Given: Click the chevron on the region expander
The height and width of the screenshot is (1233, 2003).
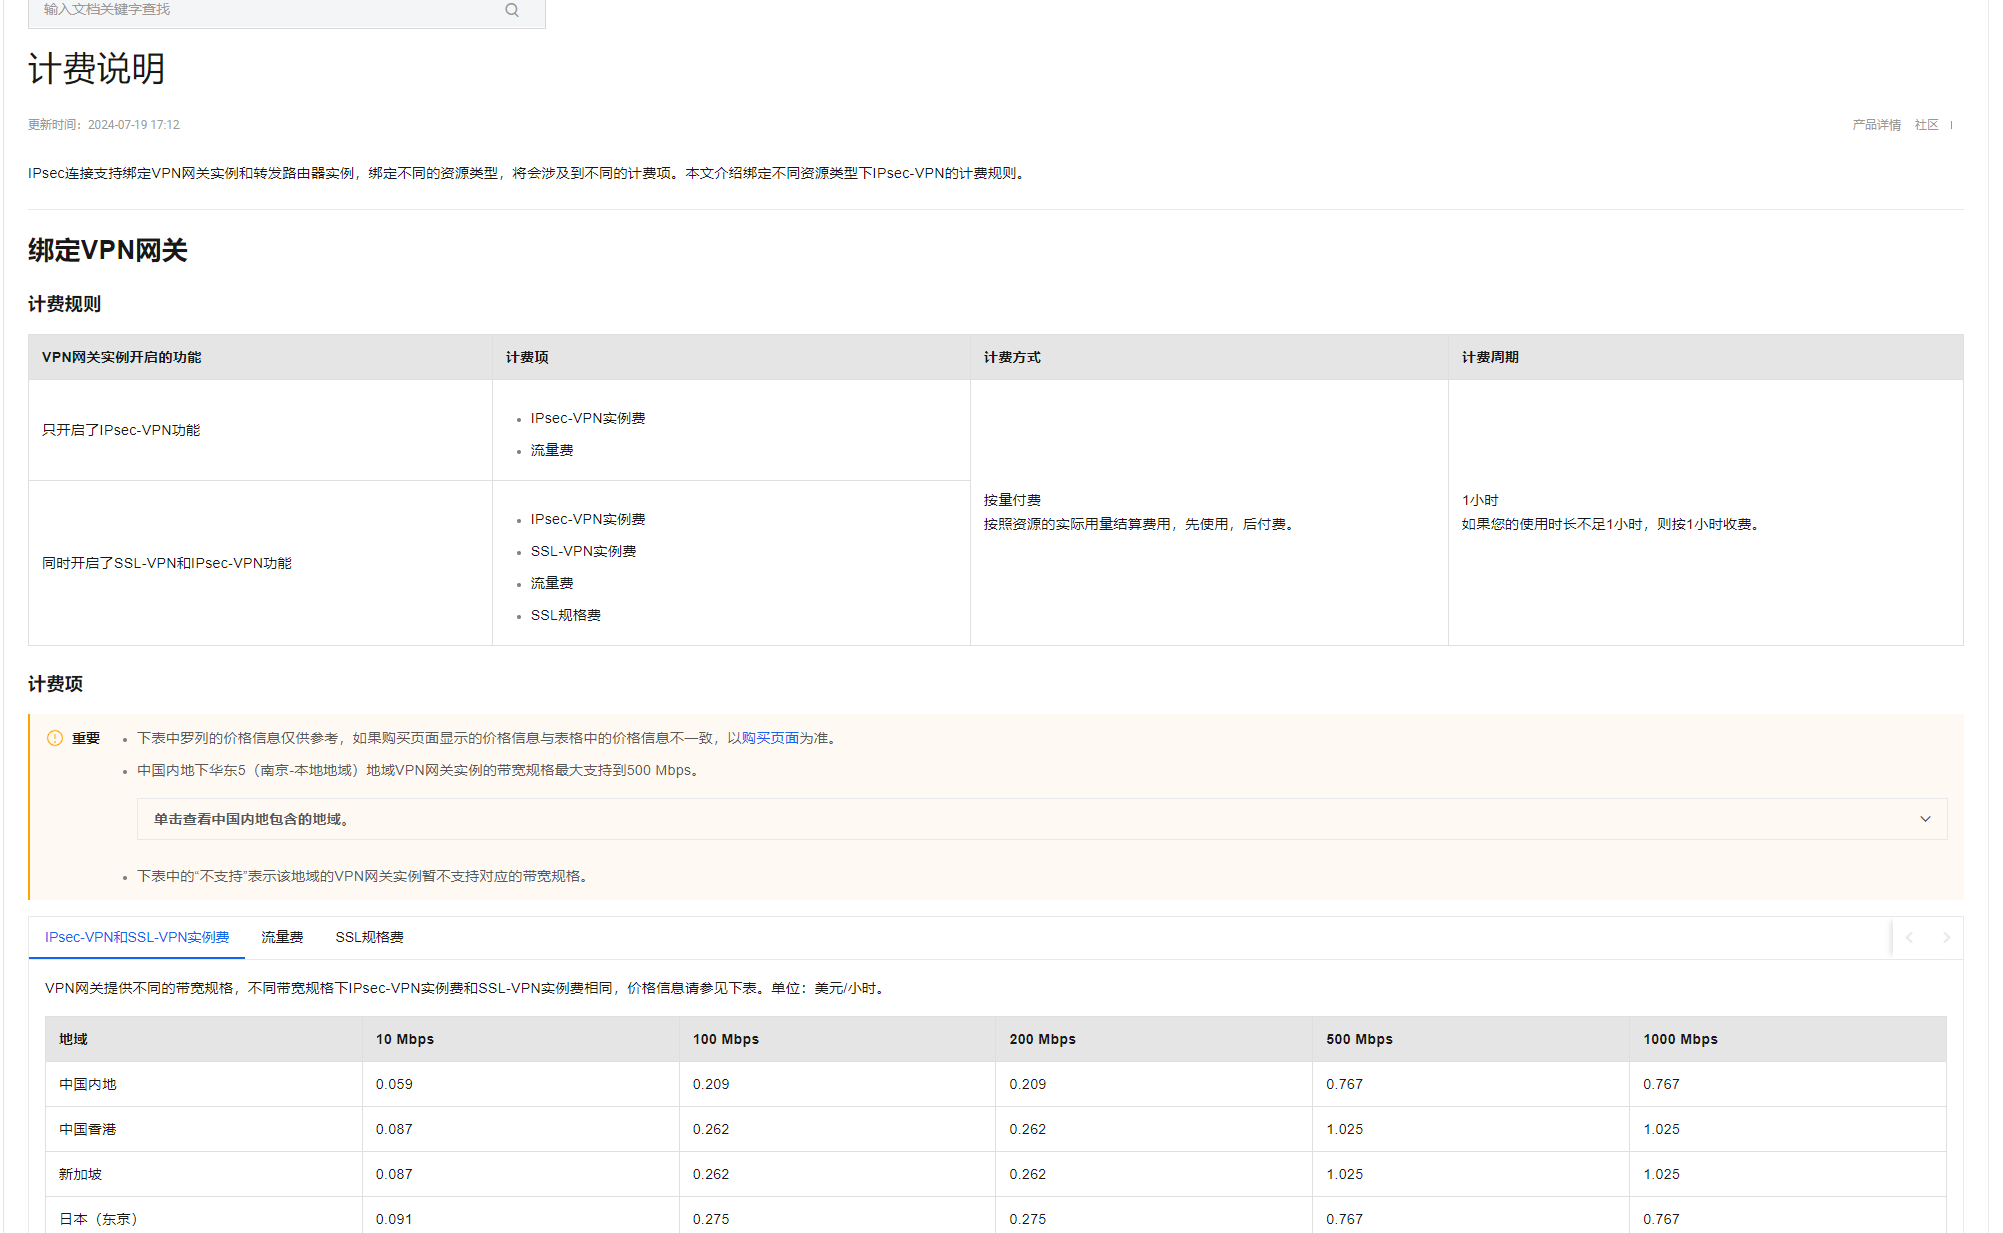Looking at the screenshot, I should [x=1925, y=819].
